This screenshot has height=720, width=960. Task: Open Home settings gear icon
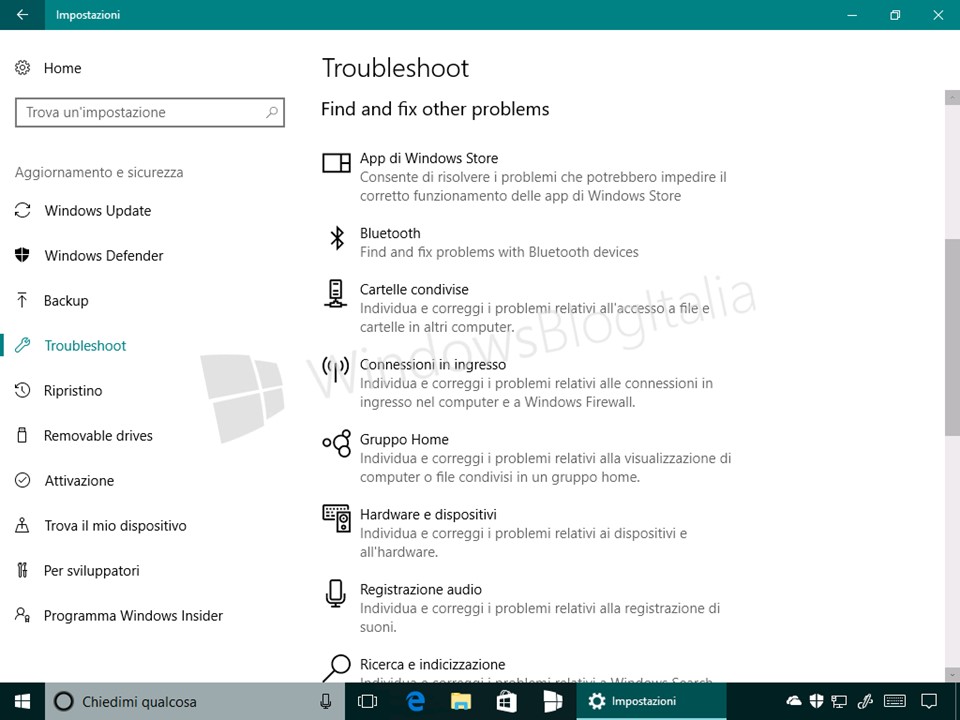tap(23, 67)
